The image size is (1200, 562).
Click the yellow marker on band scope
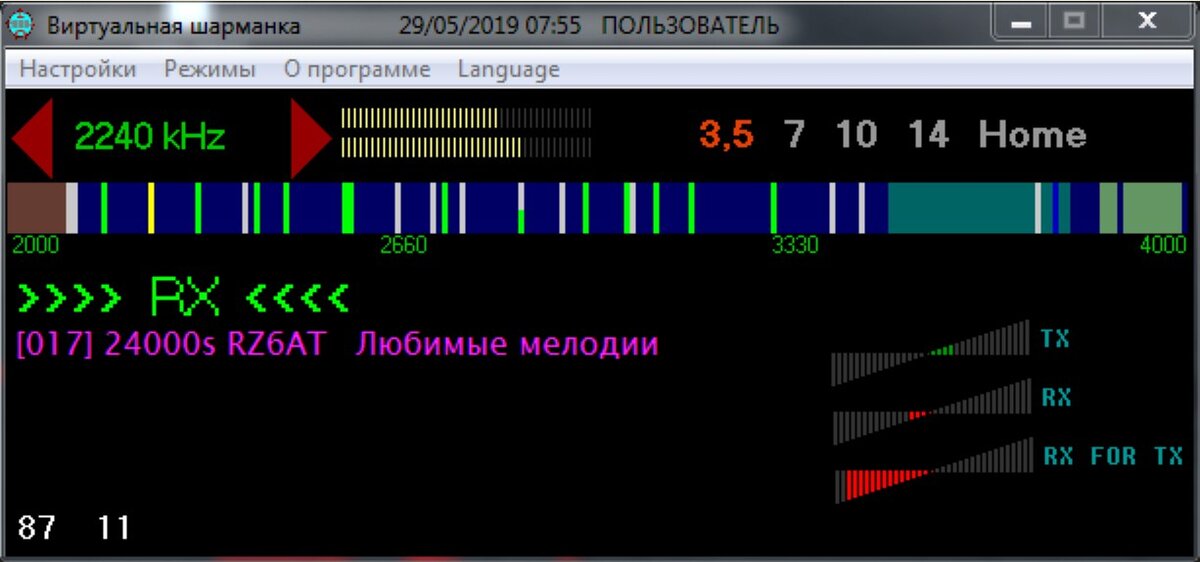(x=150, y=207)
